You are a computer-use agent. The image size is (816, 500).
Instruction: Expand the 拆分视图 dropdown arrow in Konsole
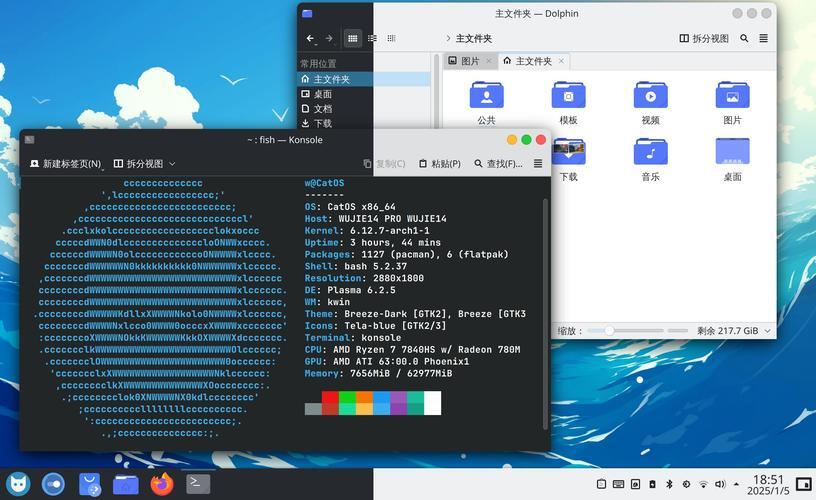coord(172,164)
